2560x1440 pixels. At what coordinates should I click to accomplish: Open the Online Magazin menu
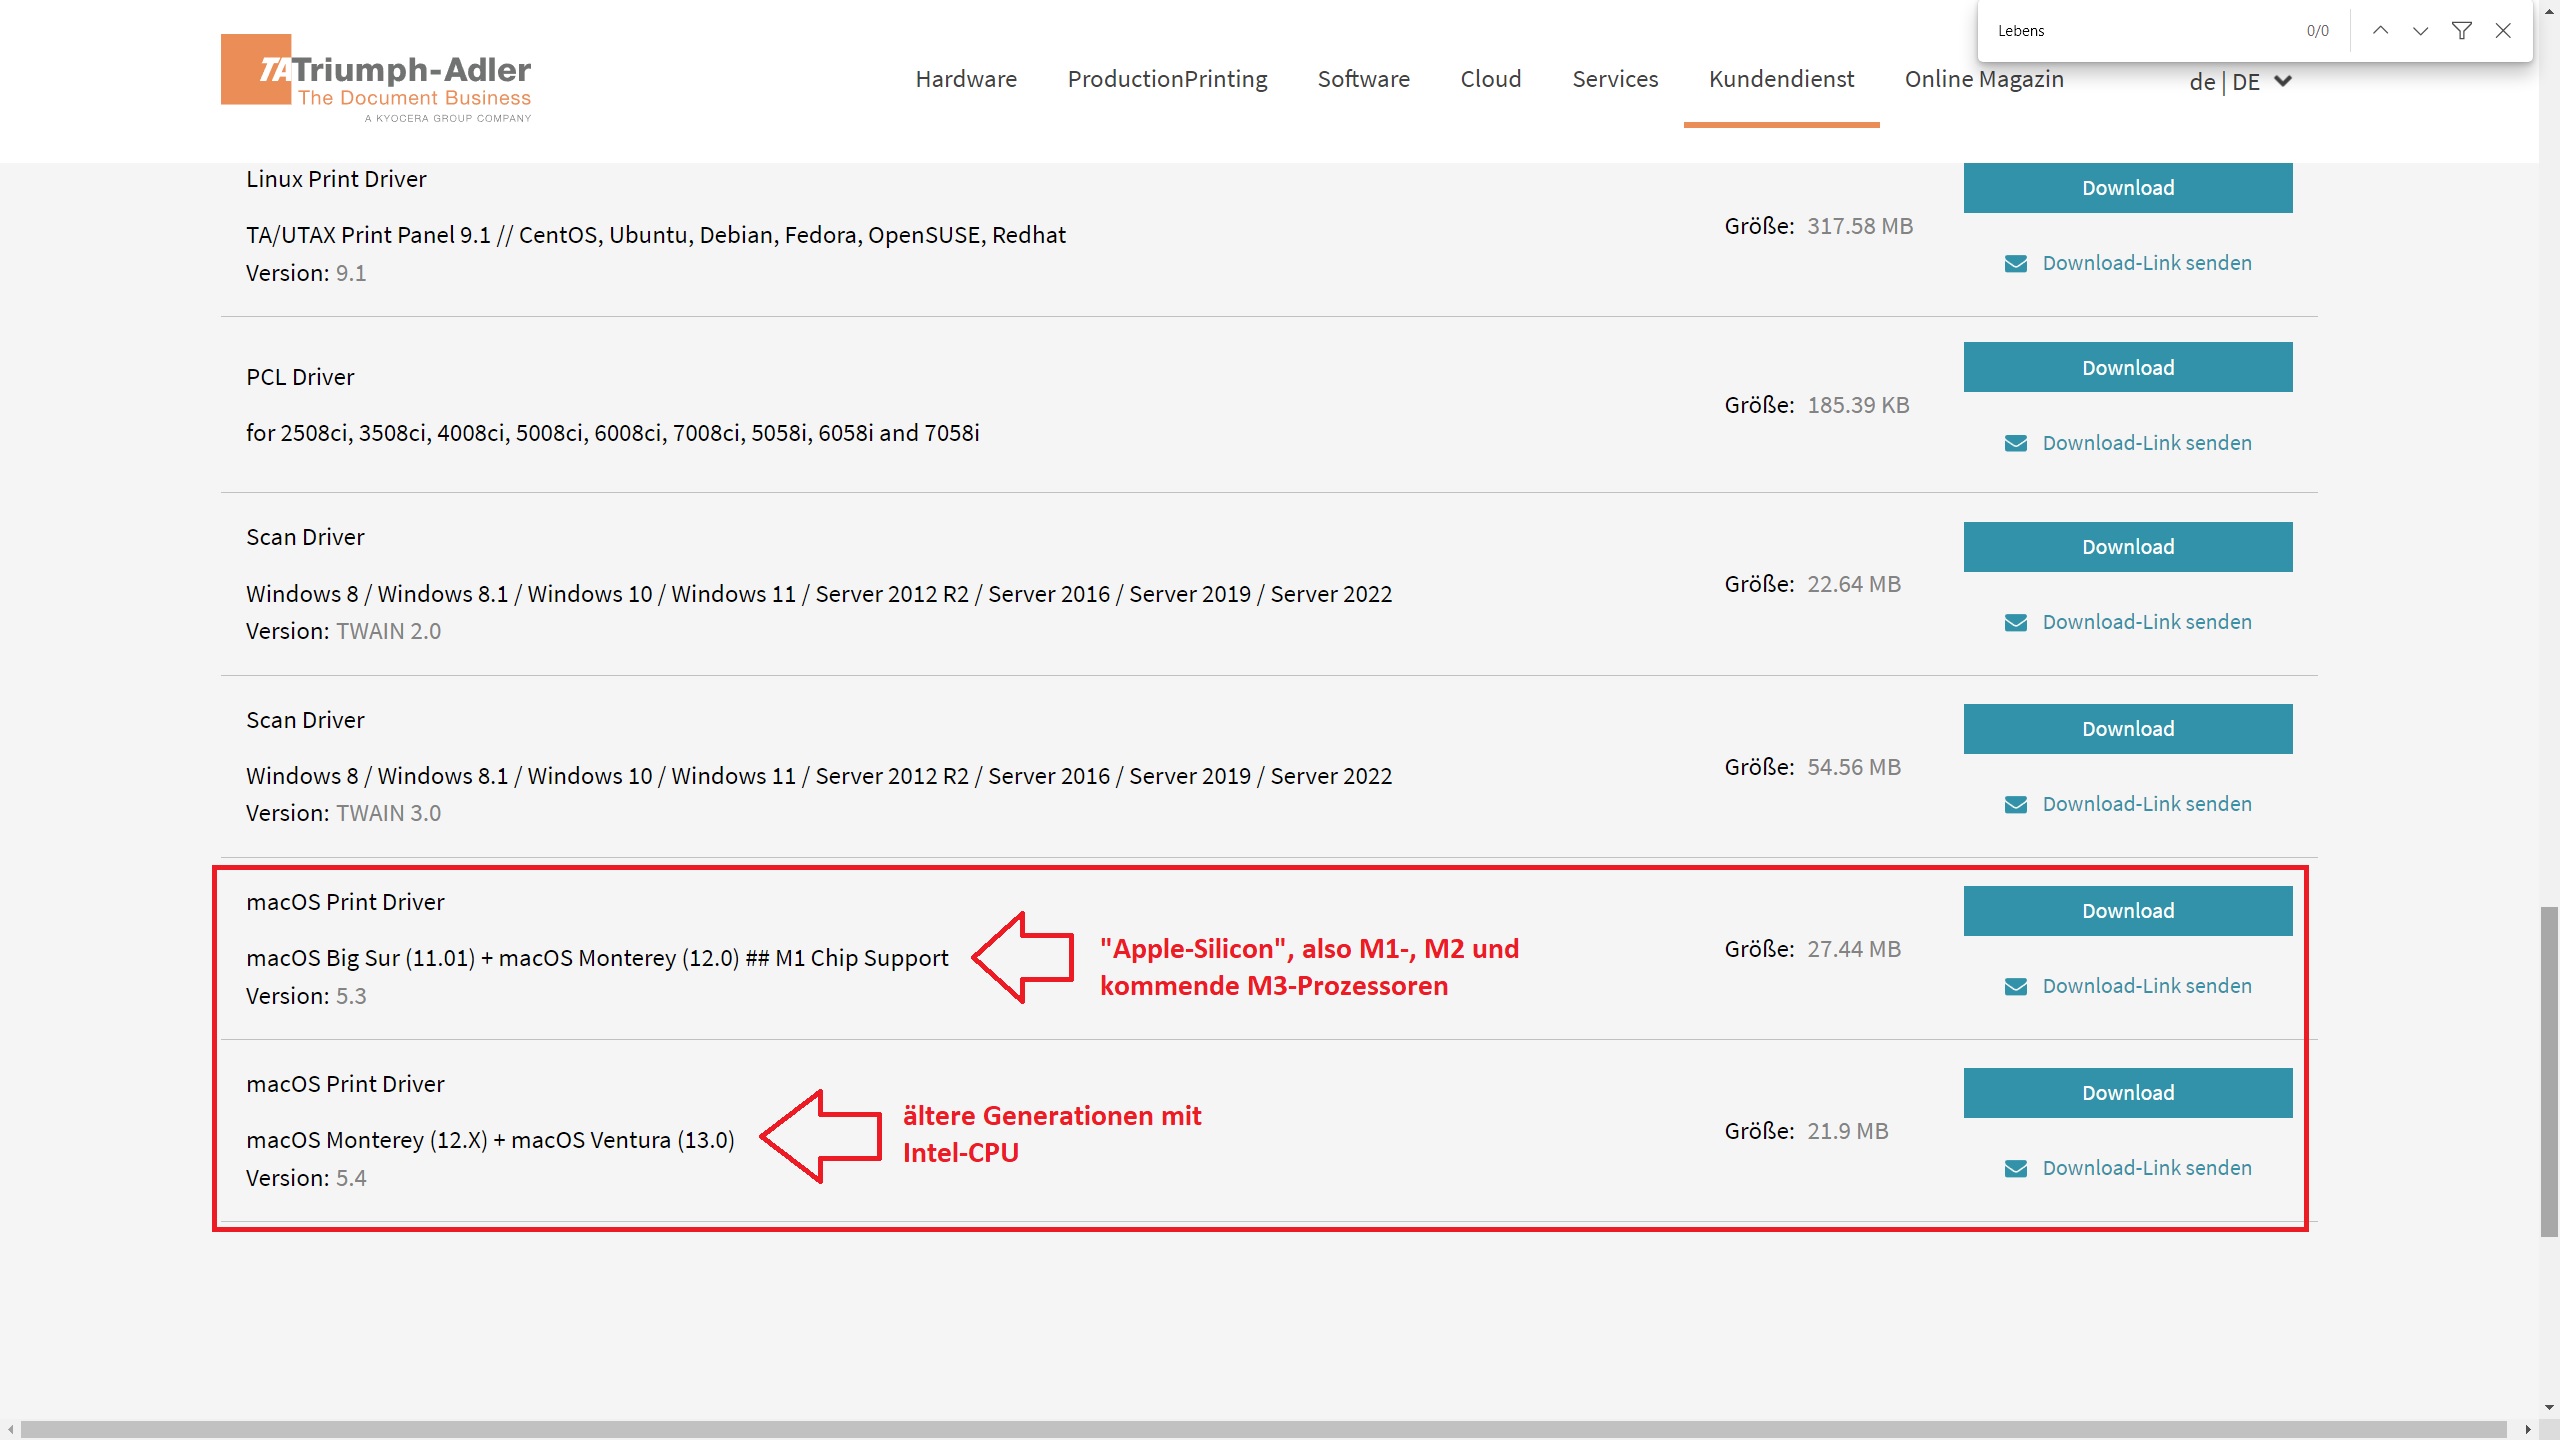(x=1984, y=79)
